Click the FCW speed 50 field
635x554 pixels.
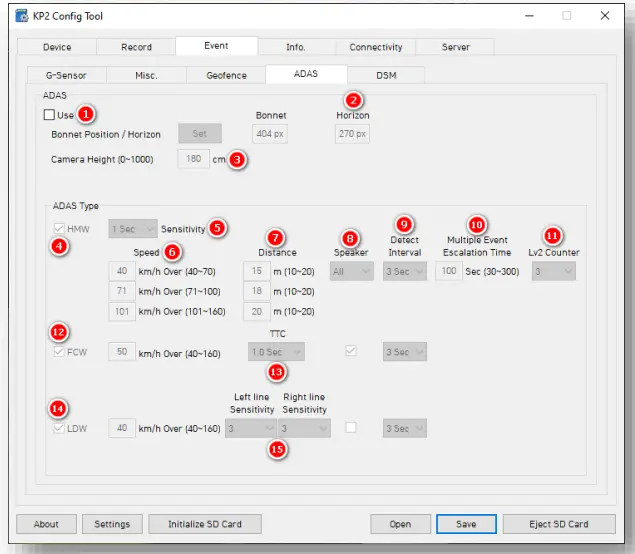click(x=122, y=352)
